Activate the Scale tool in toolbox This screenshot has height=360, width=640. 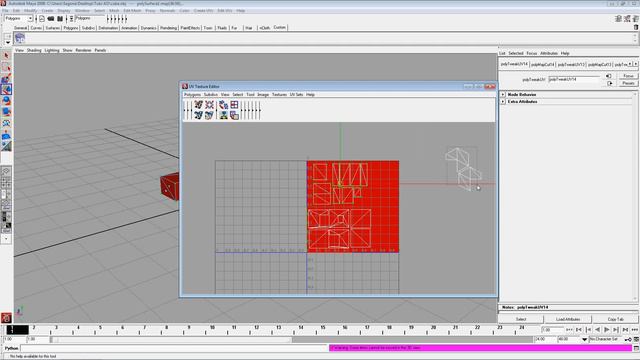tap(6, 112)
